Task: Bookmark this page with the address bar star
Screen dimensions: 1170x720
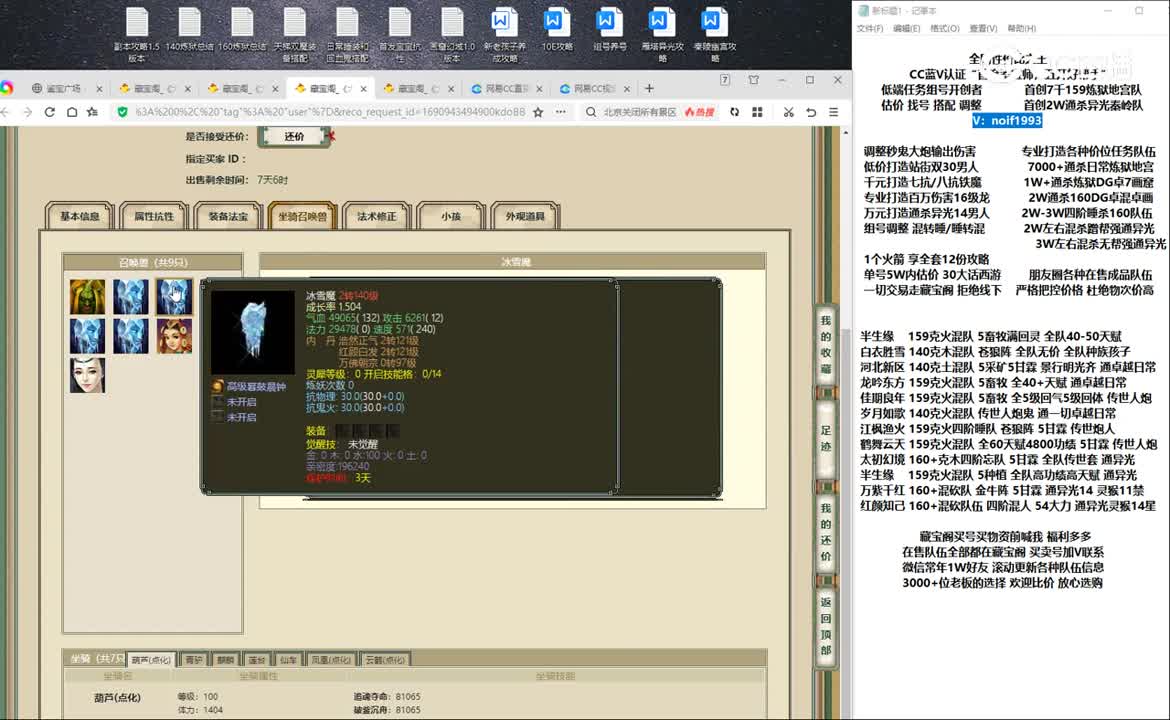Action: 538,112
